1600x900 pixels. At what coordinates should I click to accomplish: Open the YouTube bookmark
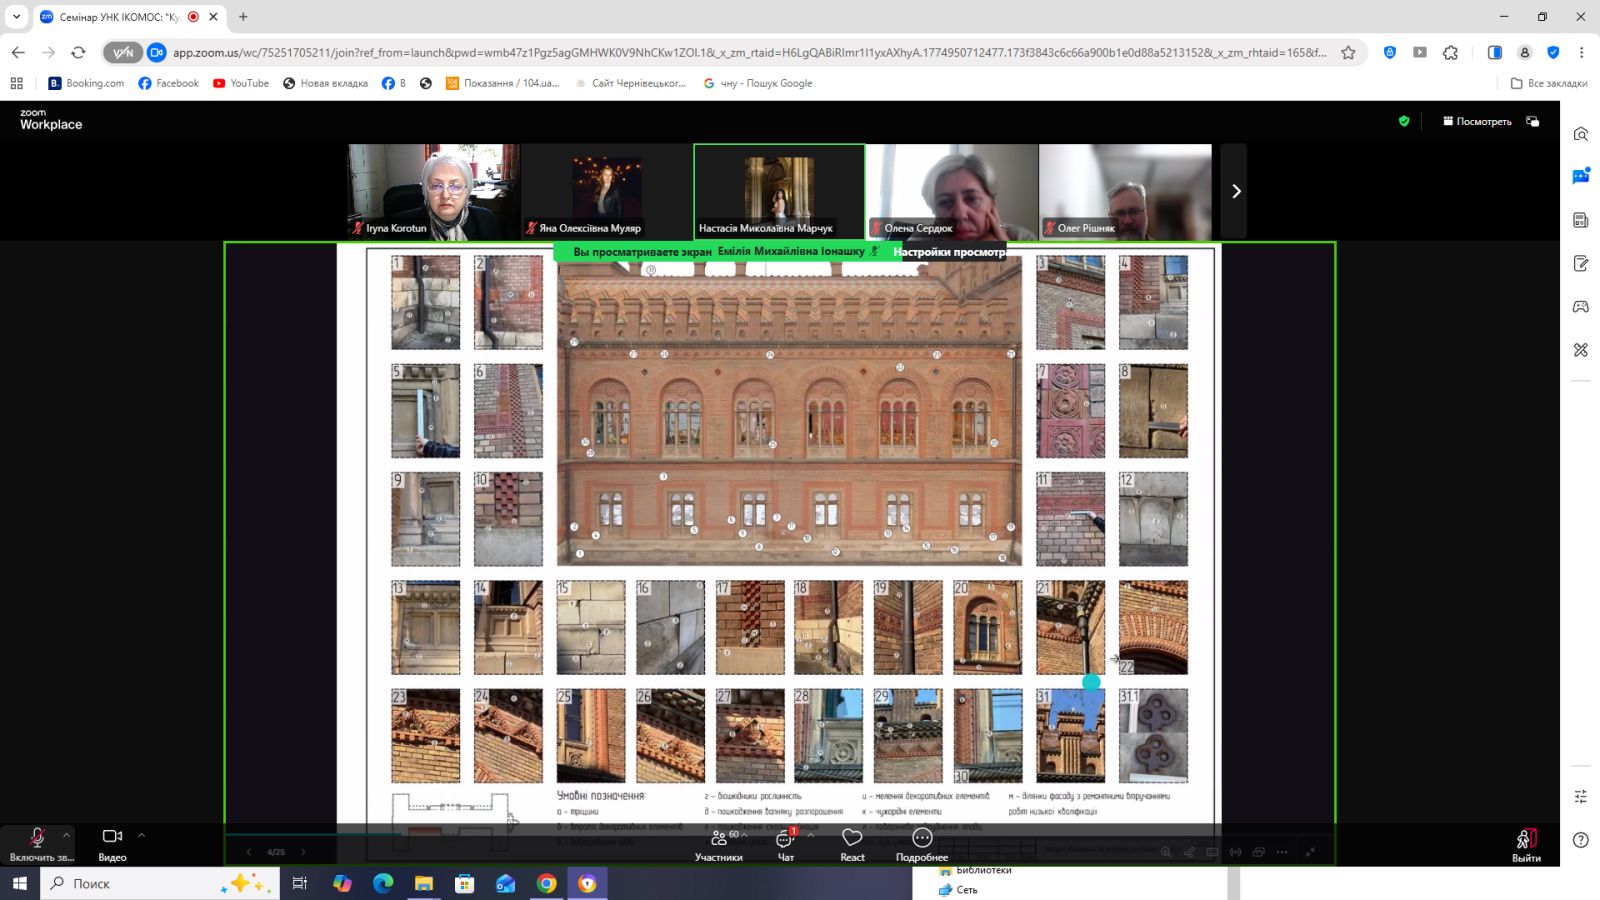click(241, 83)
